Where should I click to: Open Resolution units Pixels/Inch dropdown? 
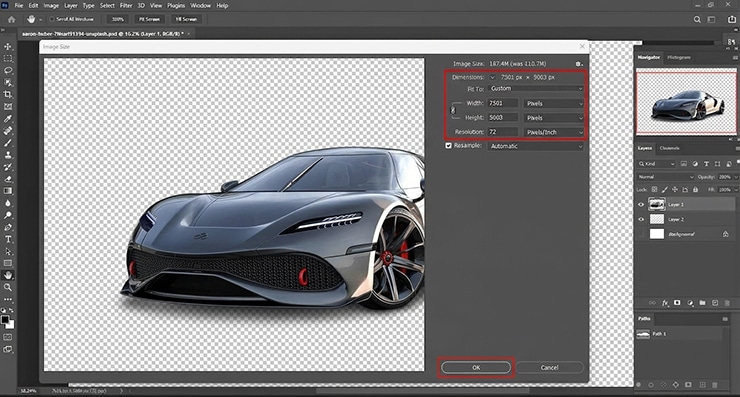point(554,132)
